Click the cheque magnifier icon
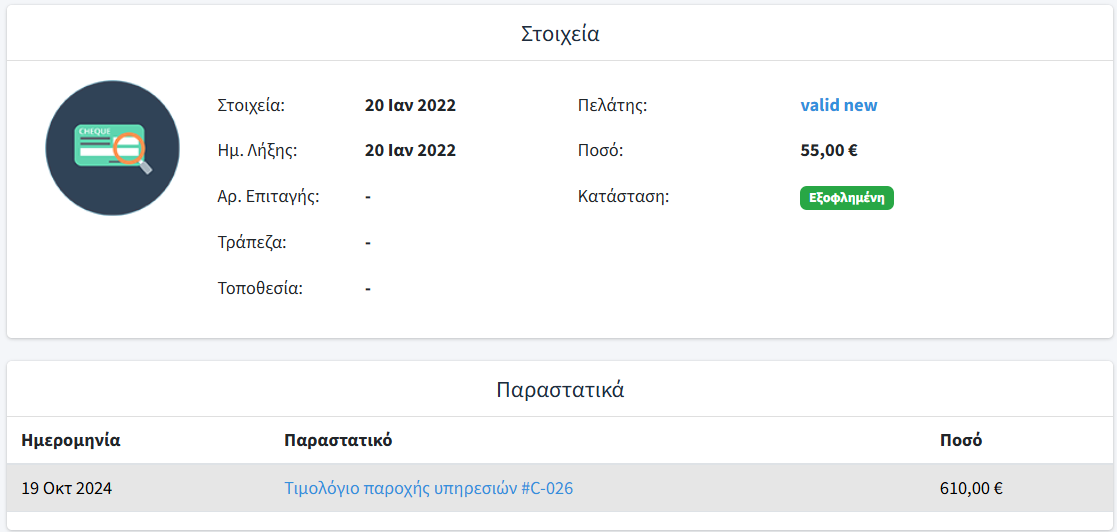Viewport: 1117px width, 532px height. (112, 148)
